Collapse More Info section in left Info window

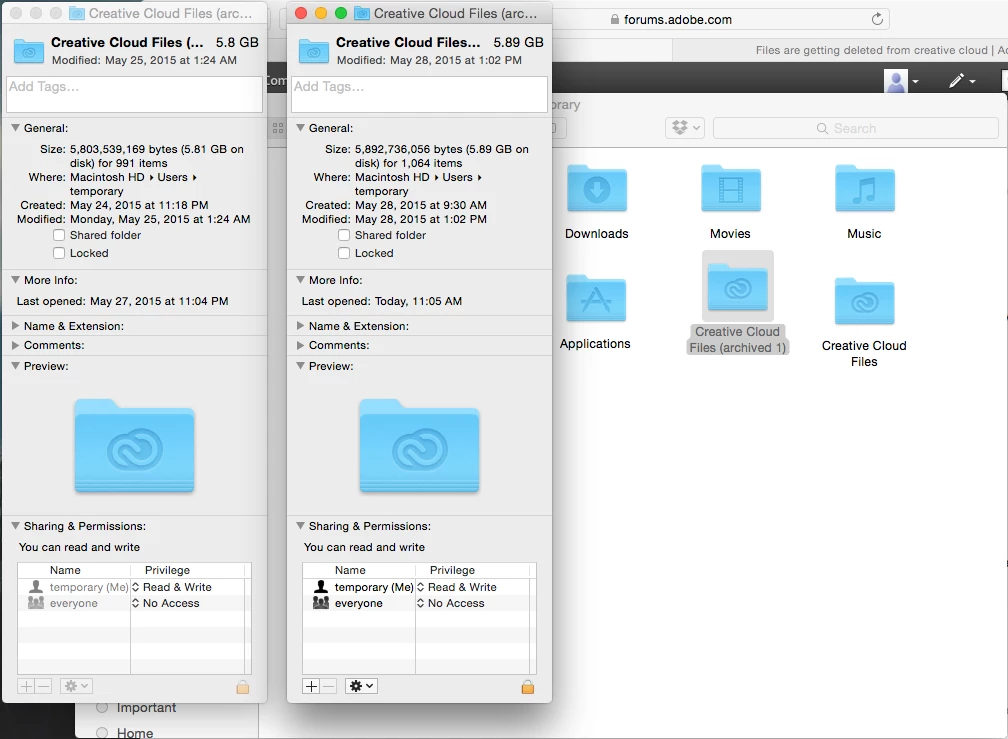click(15, 280)
